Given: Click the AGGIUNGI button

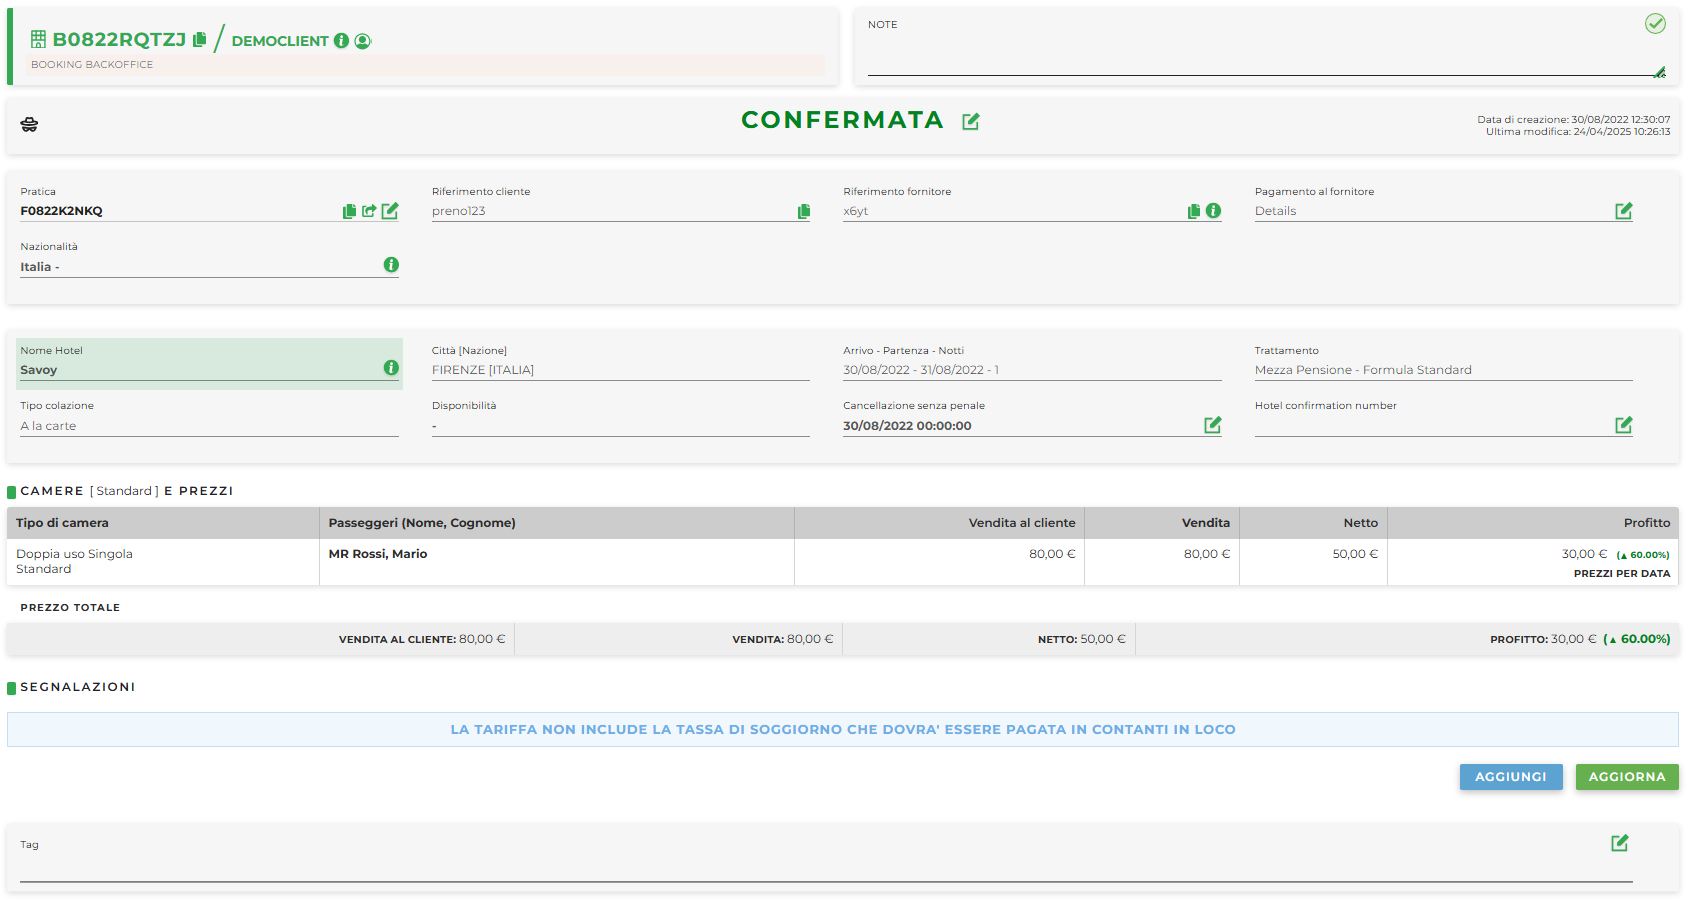Looking at the screenshot, I should (x=1510, y=777).
